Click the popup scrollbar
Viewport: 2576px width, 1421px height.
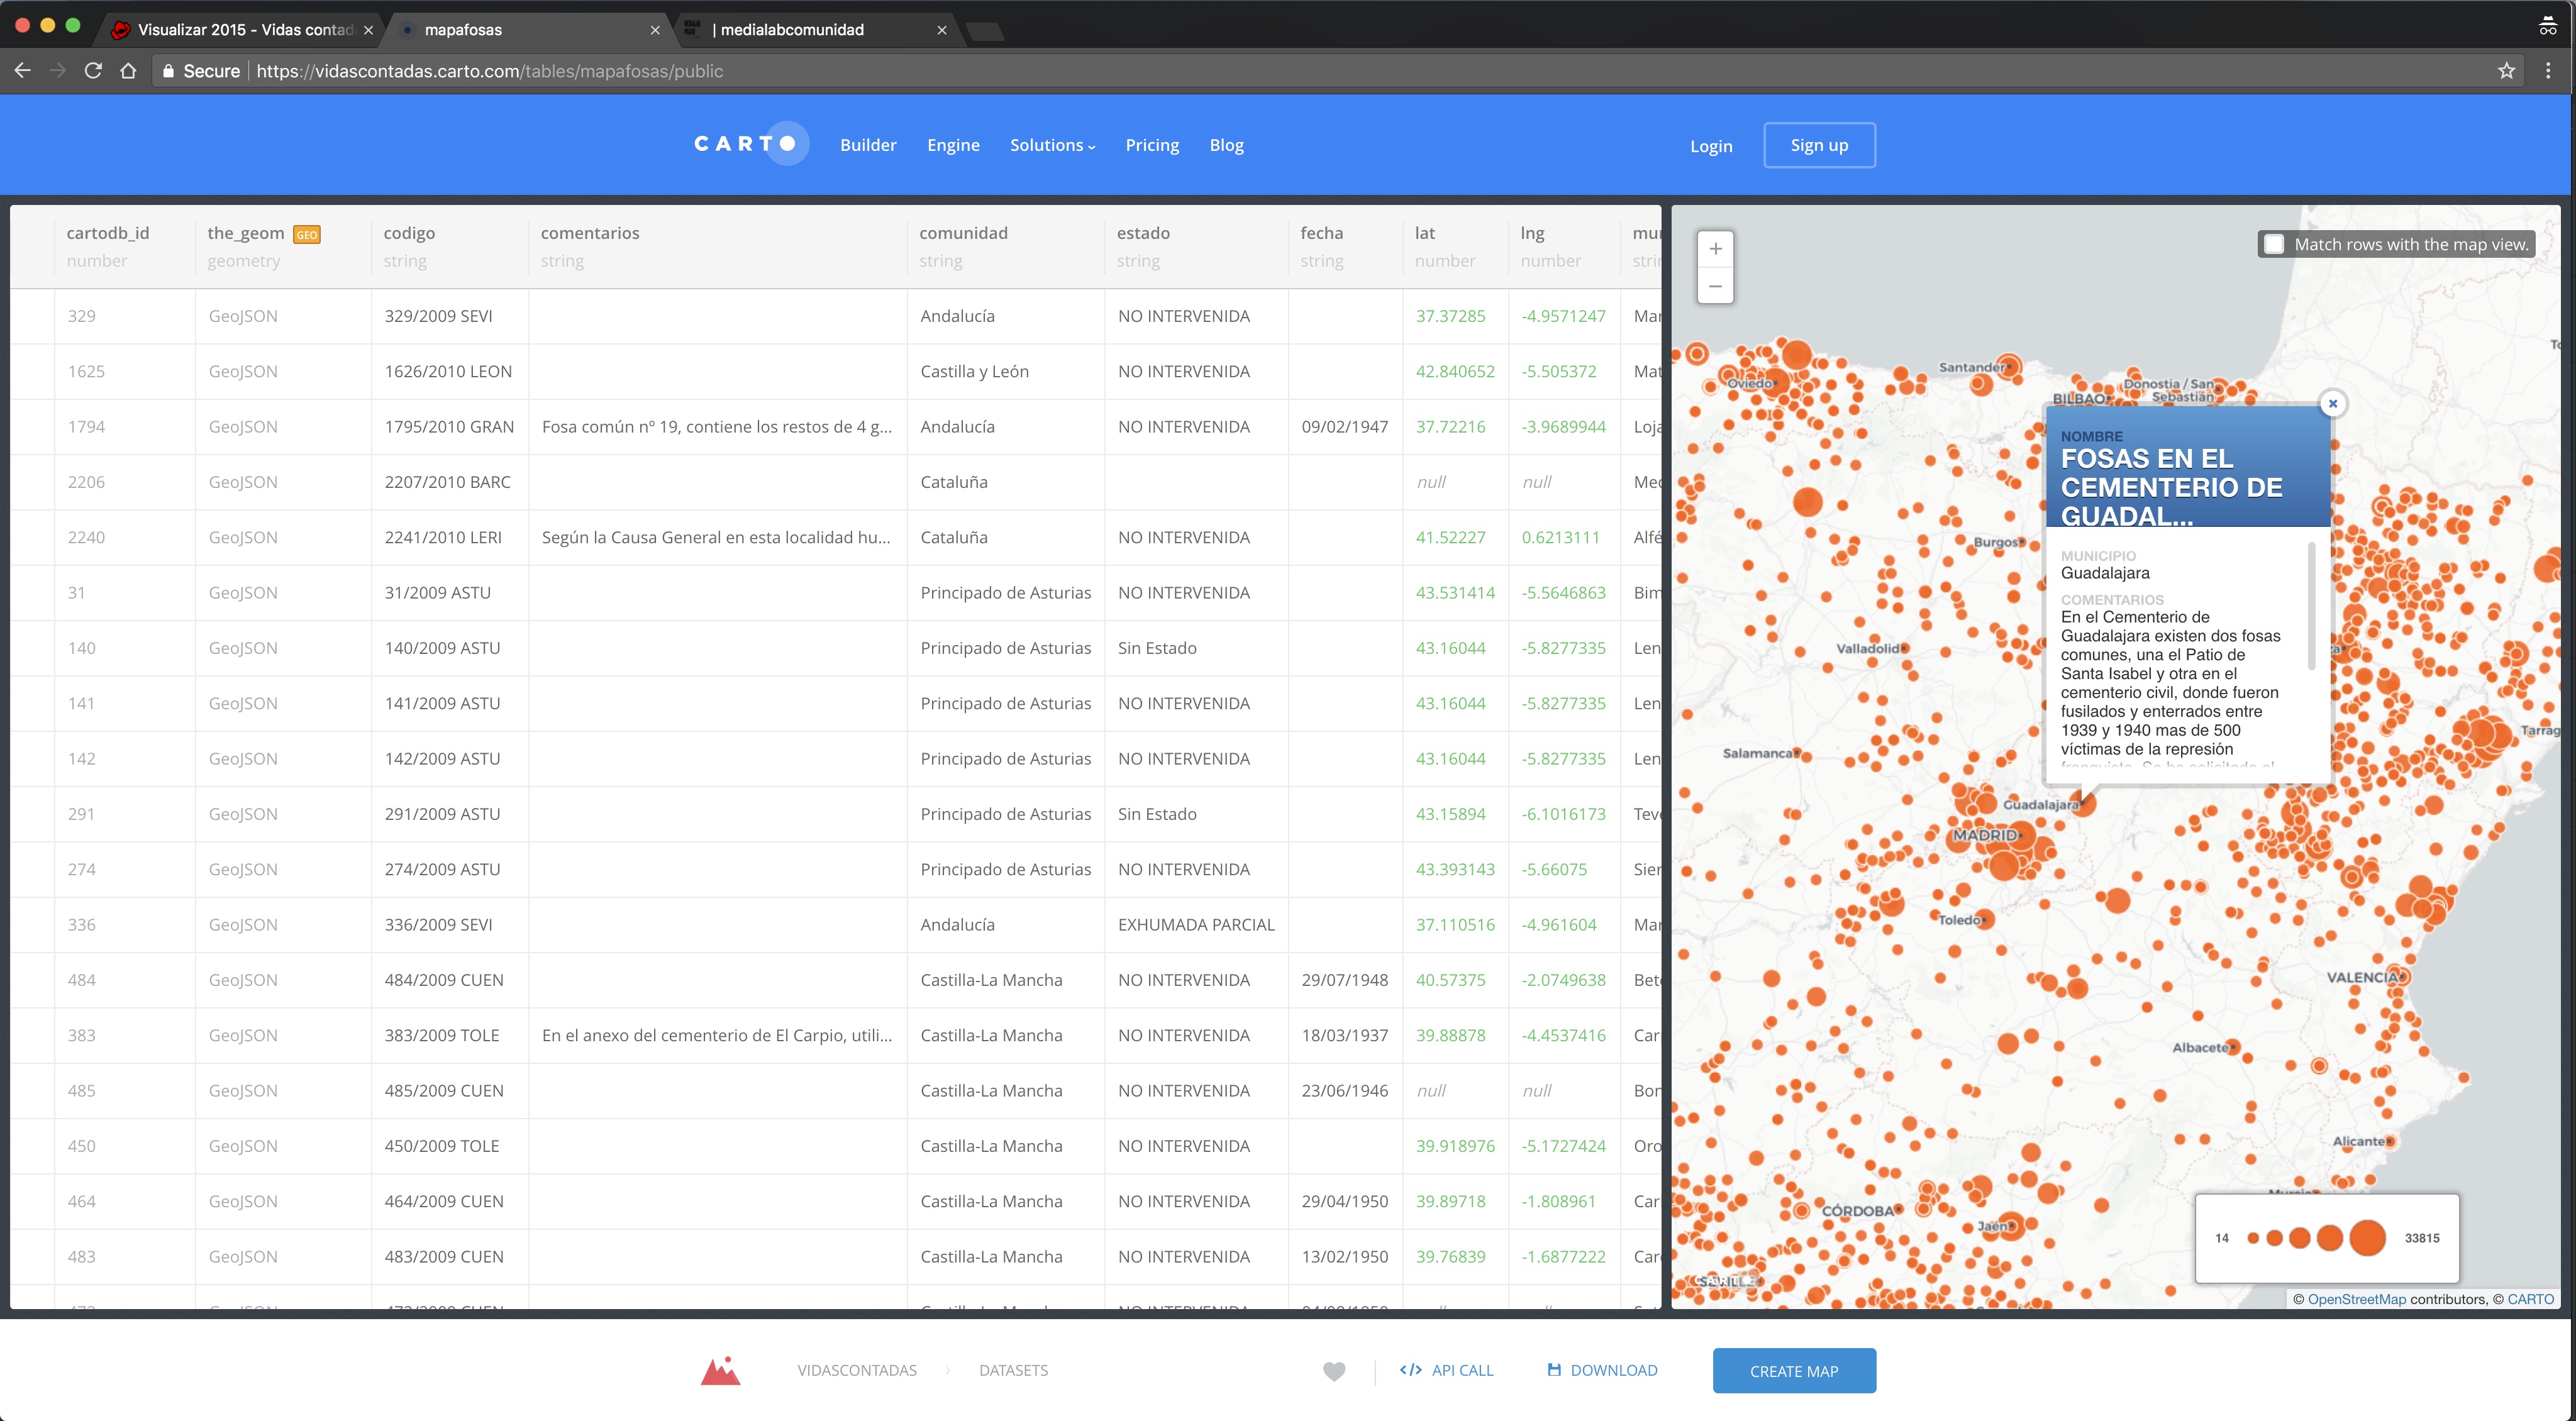pyautogui.click(x=2312, y=606)
